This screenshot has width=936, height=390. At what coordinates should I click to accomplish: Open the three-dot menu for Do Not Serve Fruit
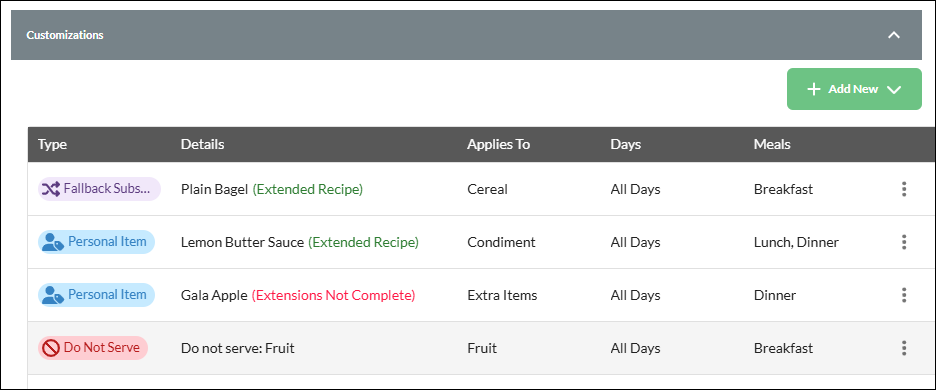904,348
